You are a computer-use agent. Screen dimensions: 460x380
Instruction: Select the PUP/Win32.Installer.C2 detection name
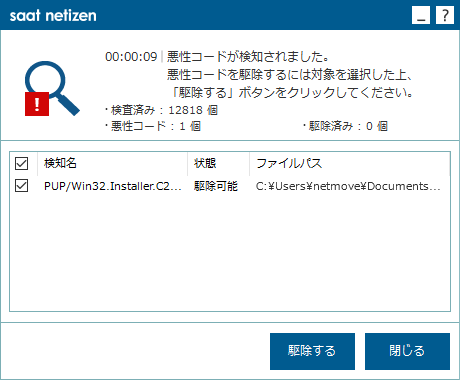click(x=113, y=186)
